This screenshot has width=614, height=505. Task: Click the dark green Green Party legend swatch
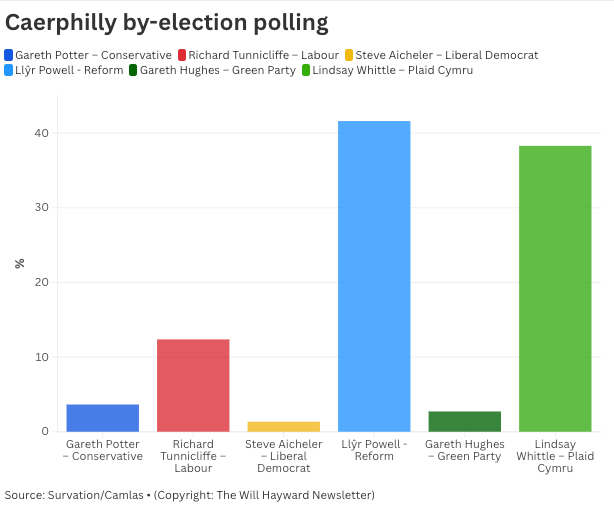coord(133,70)
